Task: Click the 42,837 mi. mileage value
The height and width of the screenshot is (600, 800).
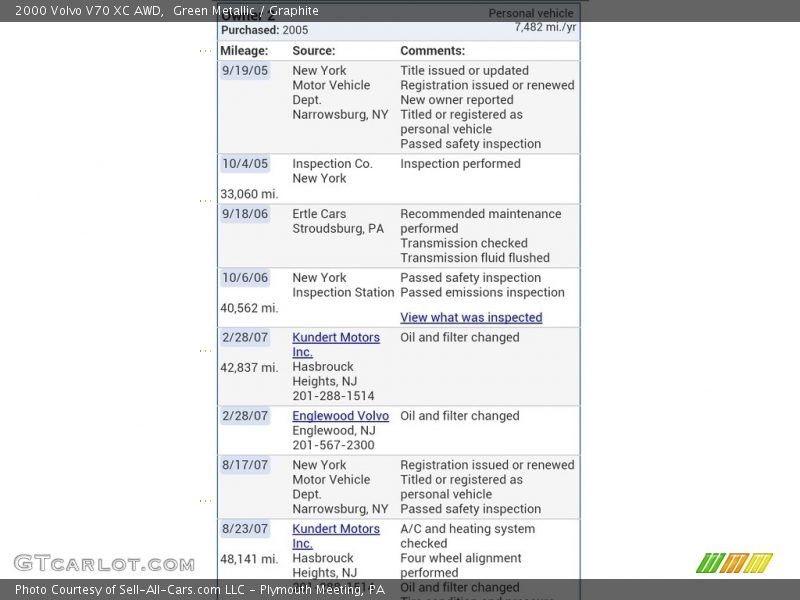Action: pyautogui.click(x=249, y=368)
